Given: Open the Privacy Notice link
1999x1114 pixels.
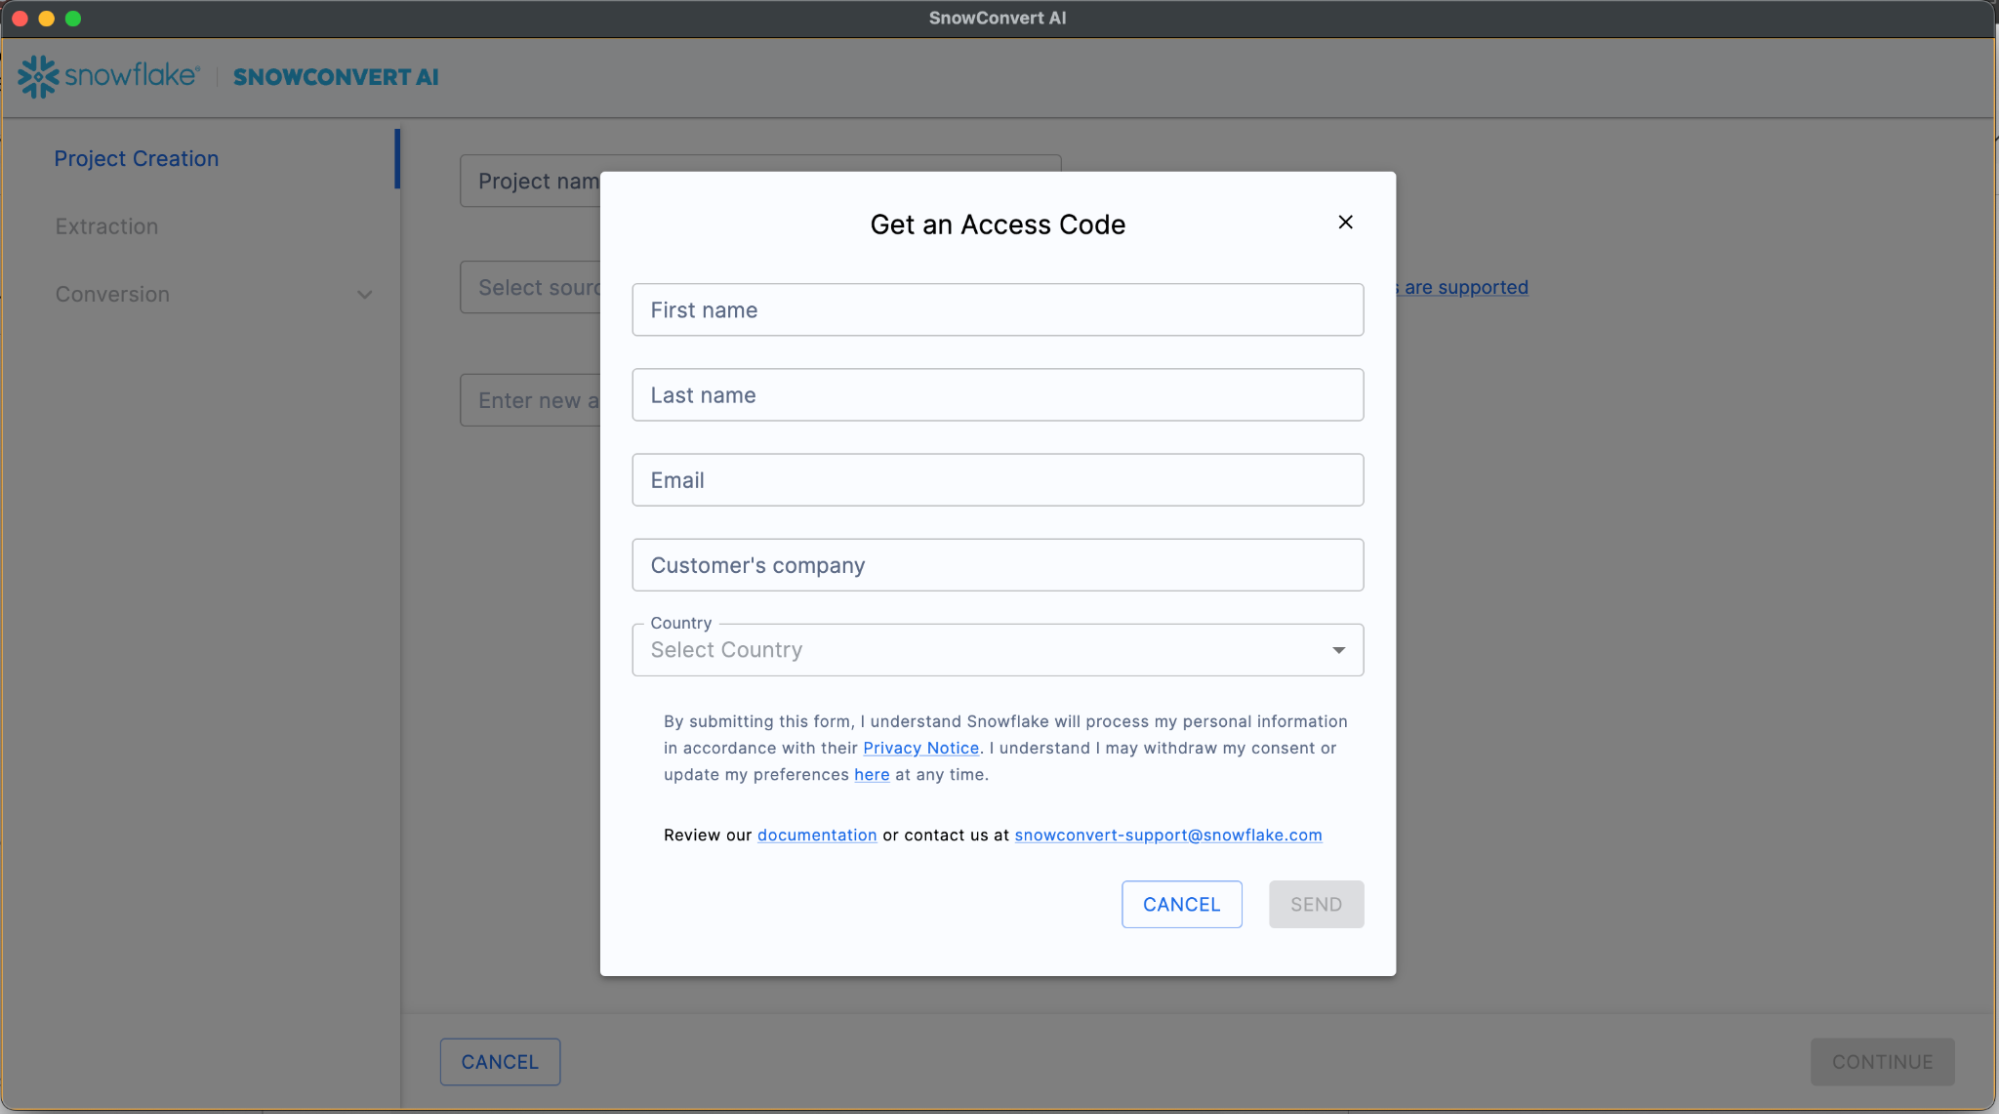Looking at the screenshot, I should tap(920, 748).
